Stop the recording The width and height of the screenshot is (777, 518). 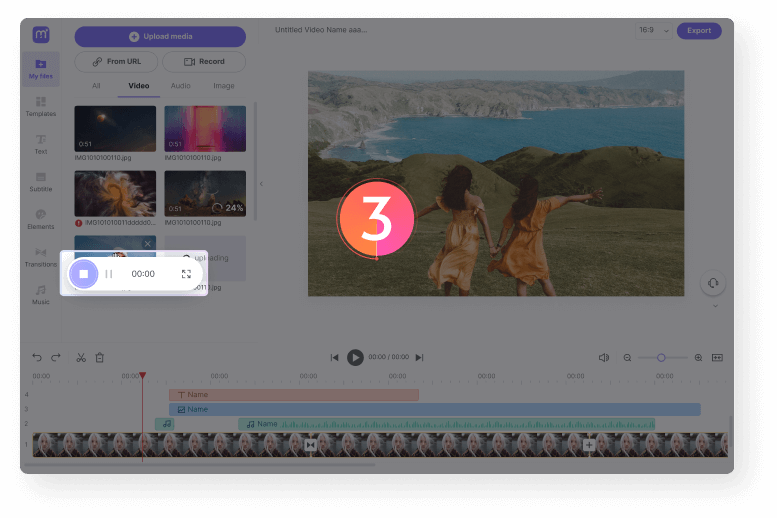(84, 274)
